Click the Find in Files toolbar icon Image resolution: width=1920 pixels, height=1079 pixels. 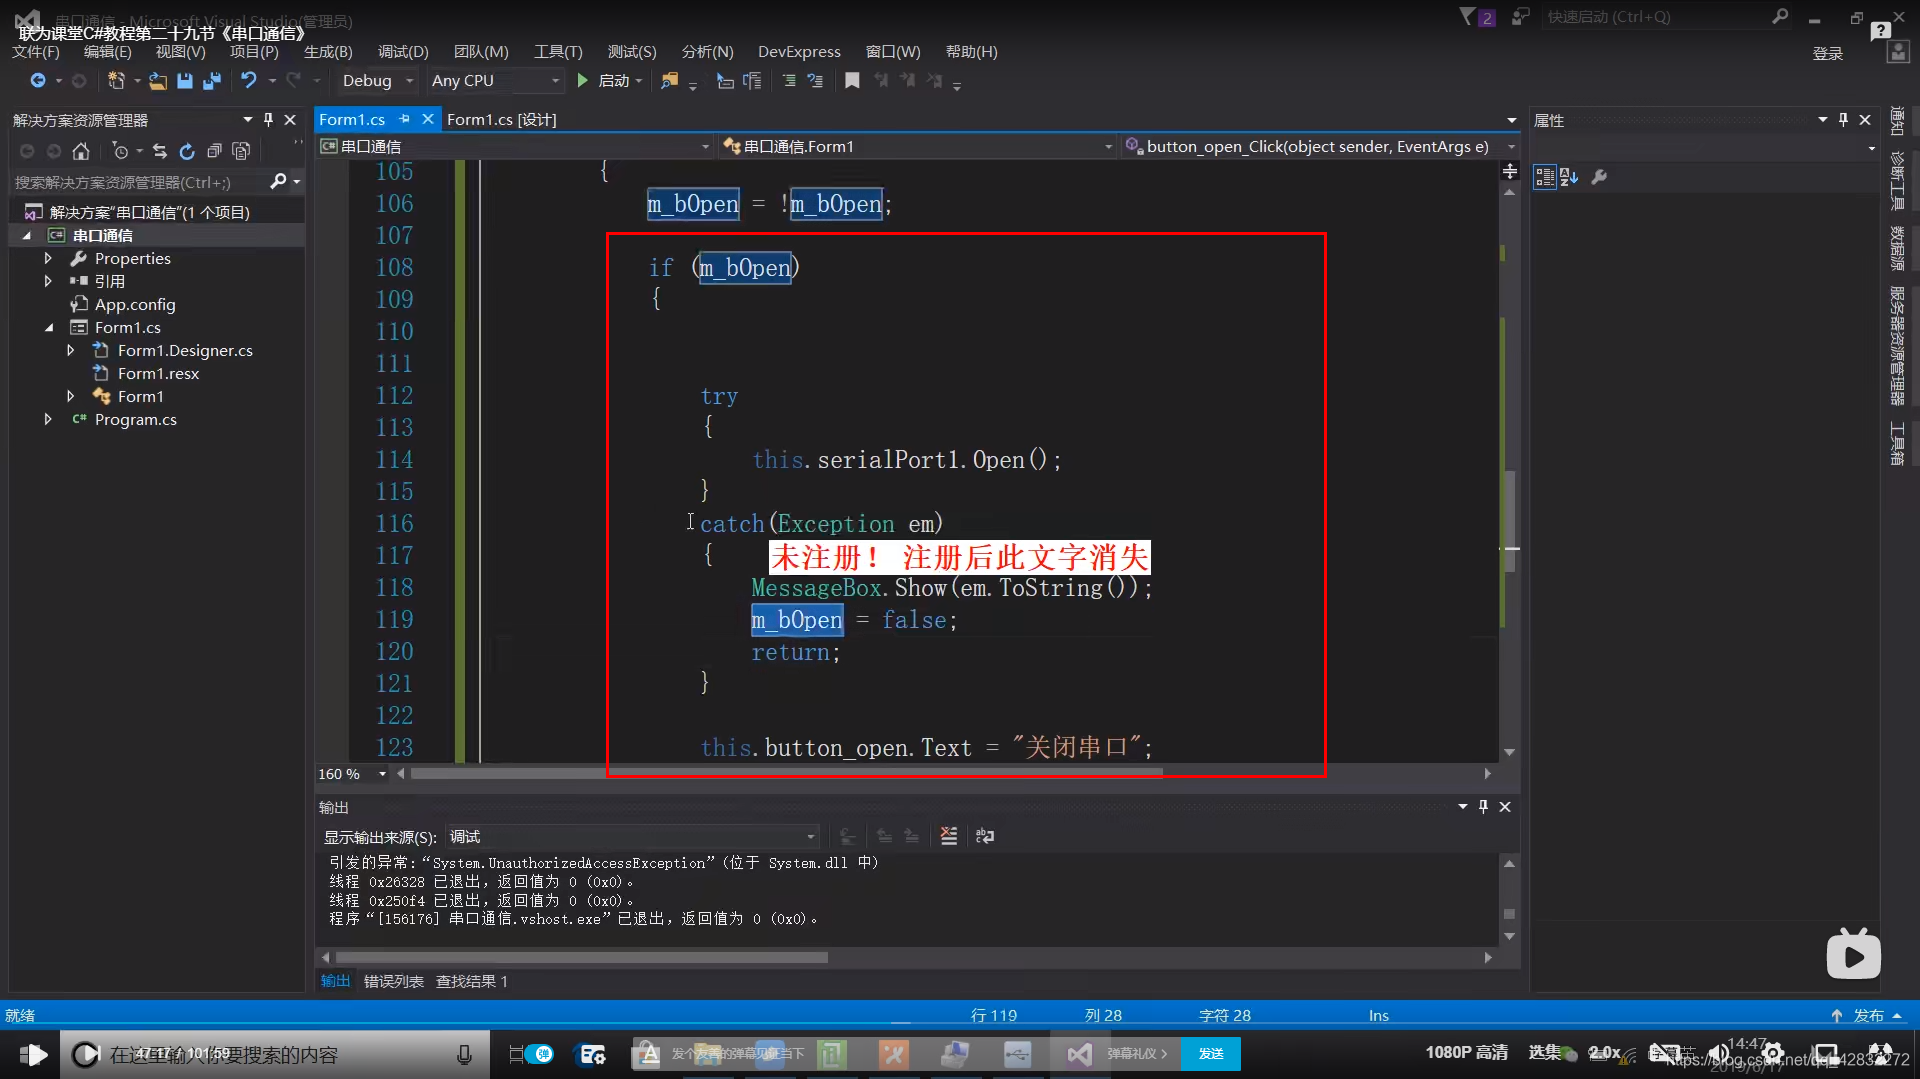point(670,81)
